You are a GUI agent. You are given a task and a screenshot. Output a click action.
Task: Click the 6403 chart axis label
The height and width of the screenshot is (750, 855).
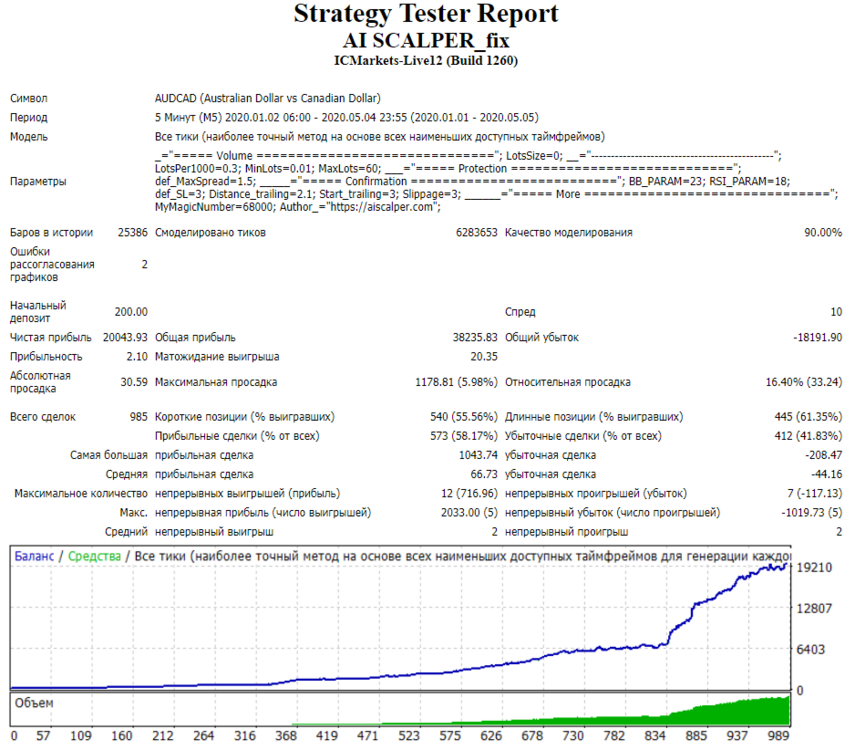click(x=810, y=650)
